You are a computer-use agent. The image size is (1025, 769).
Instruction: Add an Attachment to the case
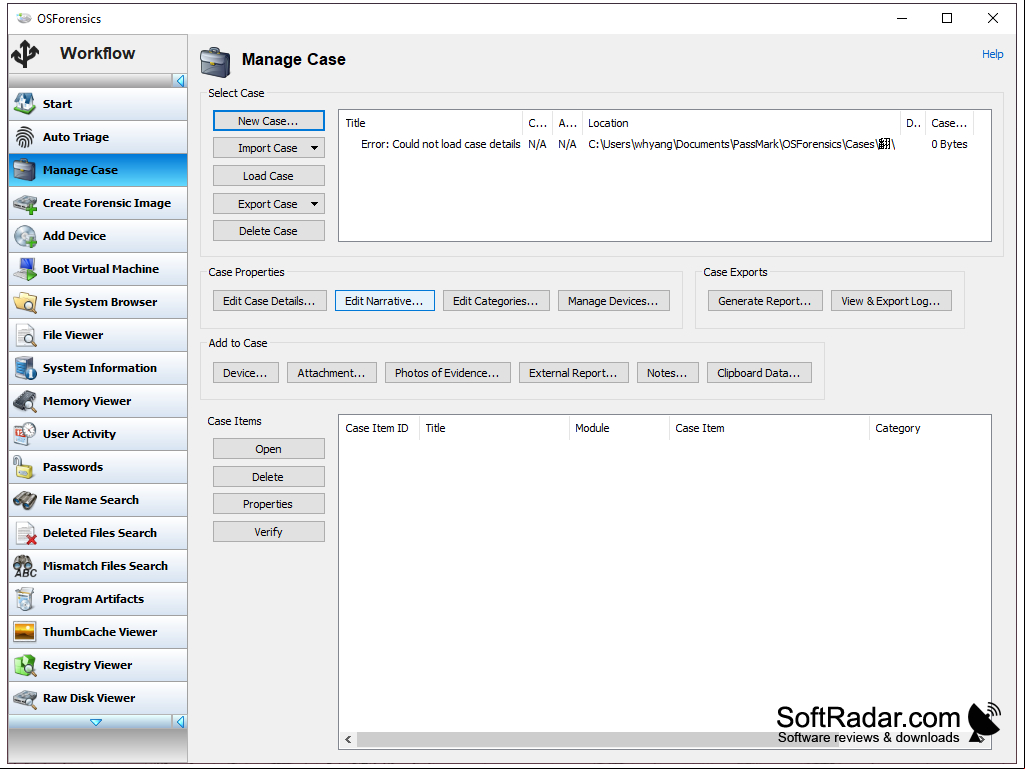coord(331,373)
